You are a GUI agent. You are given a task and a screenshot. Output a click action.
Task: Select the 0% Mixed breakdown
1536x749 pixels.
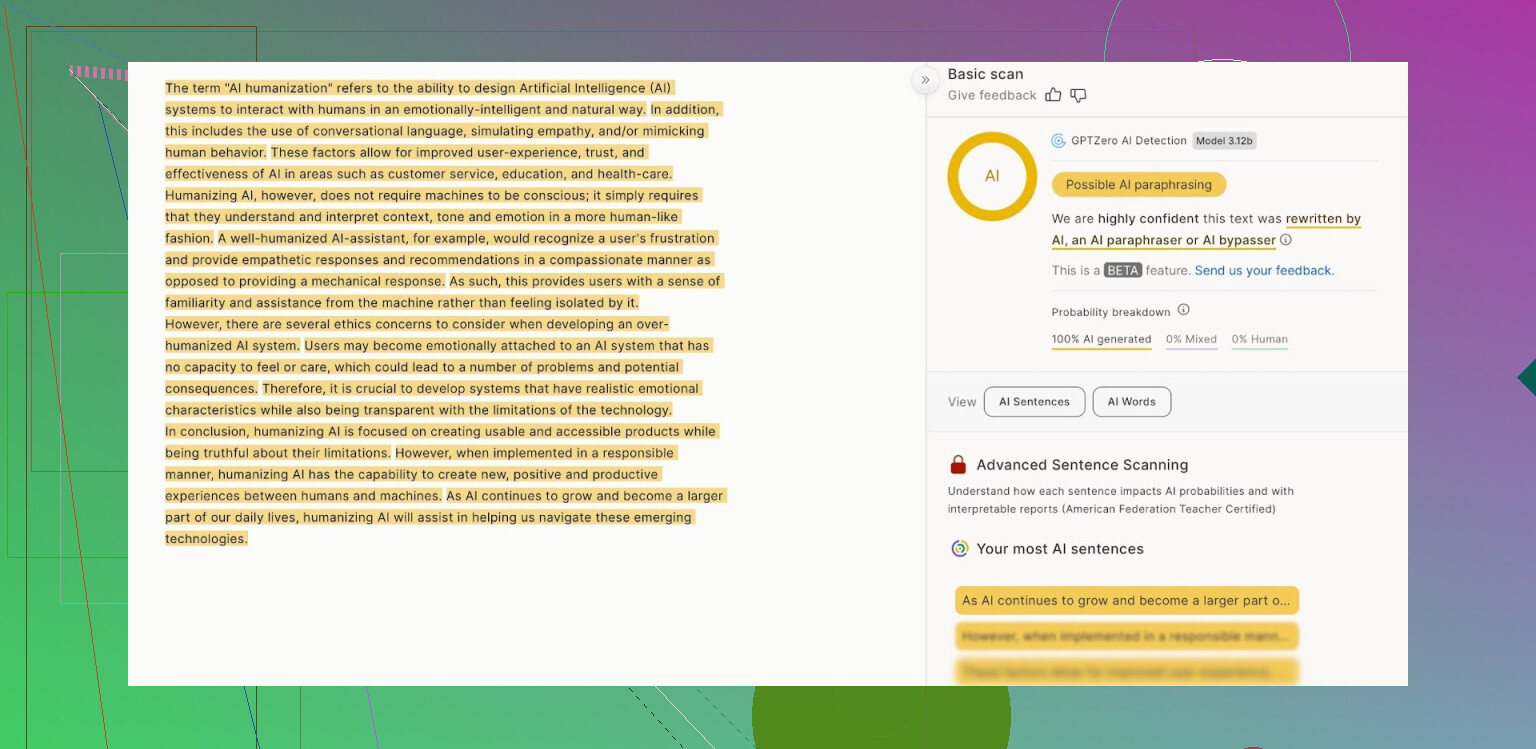[x=1191, y=340]
